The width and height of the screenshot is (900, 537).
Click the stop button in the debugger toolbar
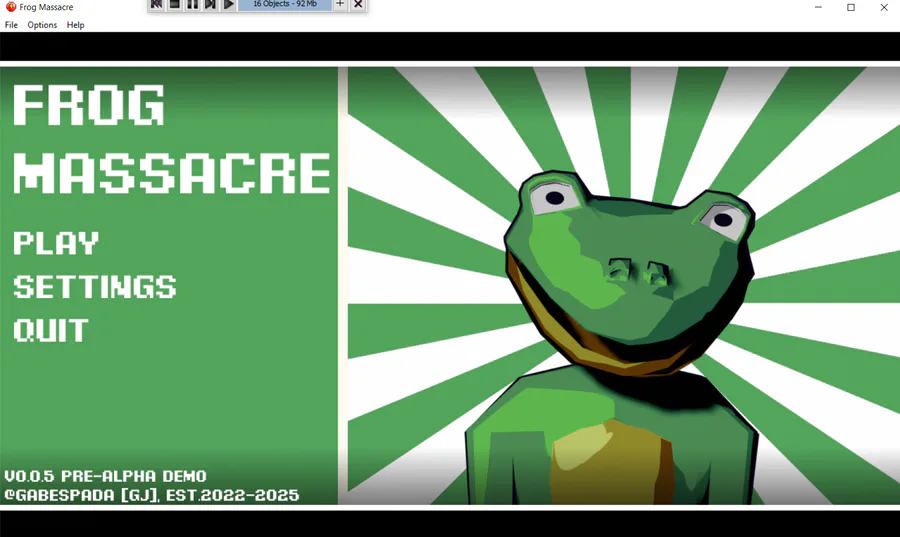(x=174, y=4)
